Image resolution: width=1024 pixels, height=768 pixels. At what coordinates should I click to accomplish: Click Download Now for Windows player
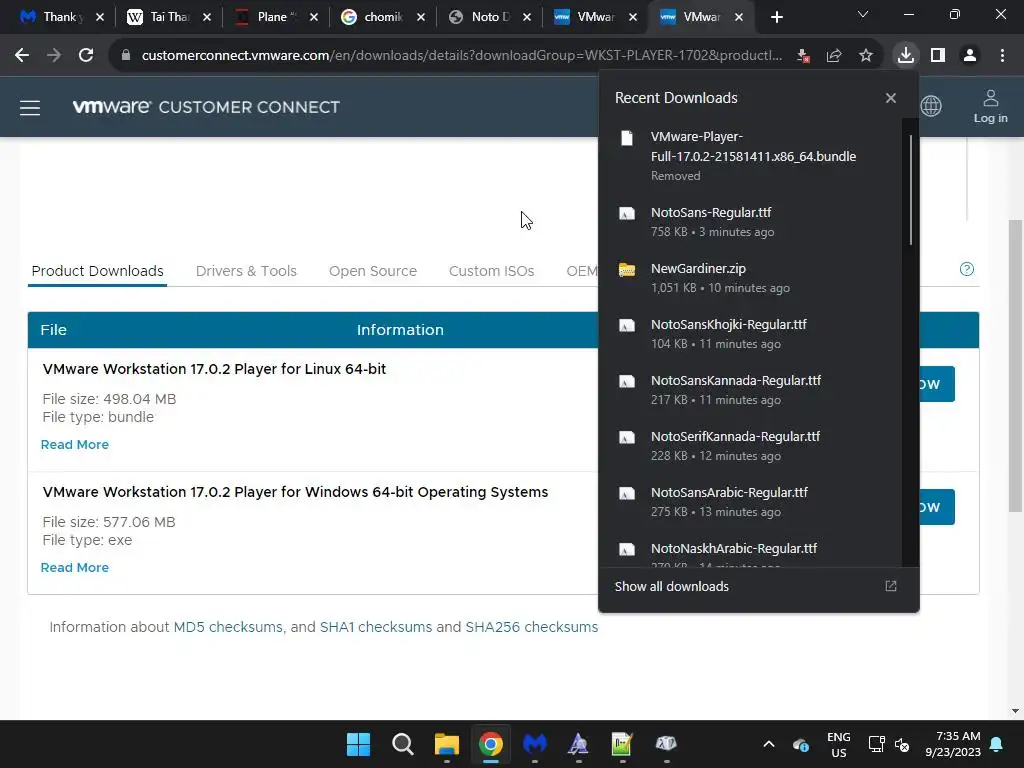(x=936, y=507)
